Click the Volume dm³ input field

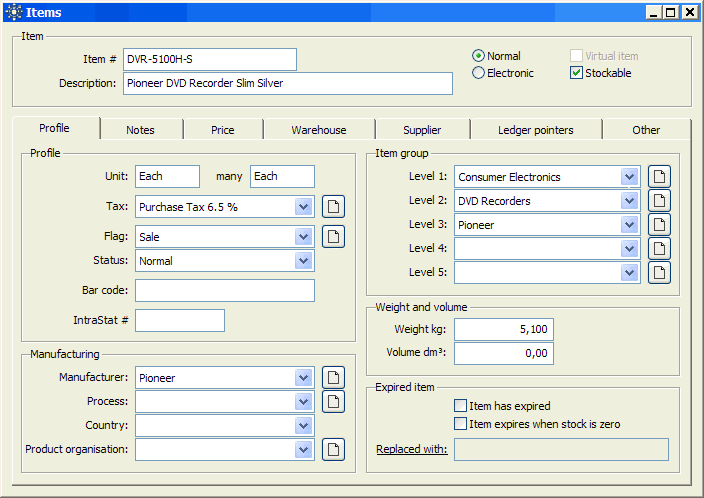pos(504,353)
